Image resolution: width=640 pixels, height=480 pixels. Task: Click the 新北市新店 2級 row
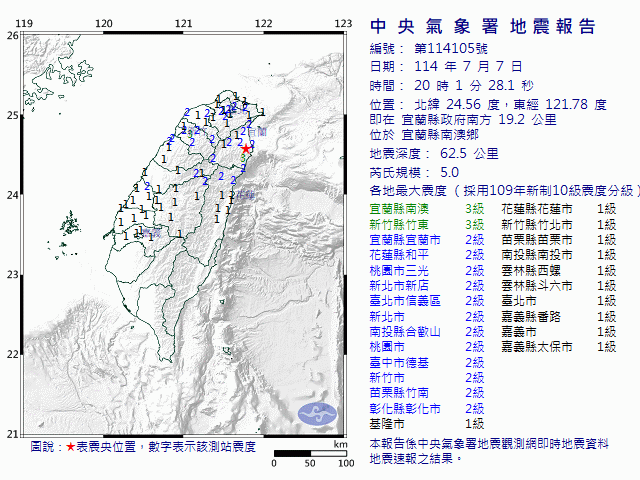coord(427,286)
